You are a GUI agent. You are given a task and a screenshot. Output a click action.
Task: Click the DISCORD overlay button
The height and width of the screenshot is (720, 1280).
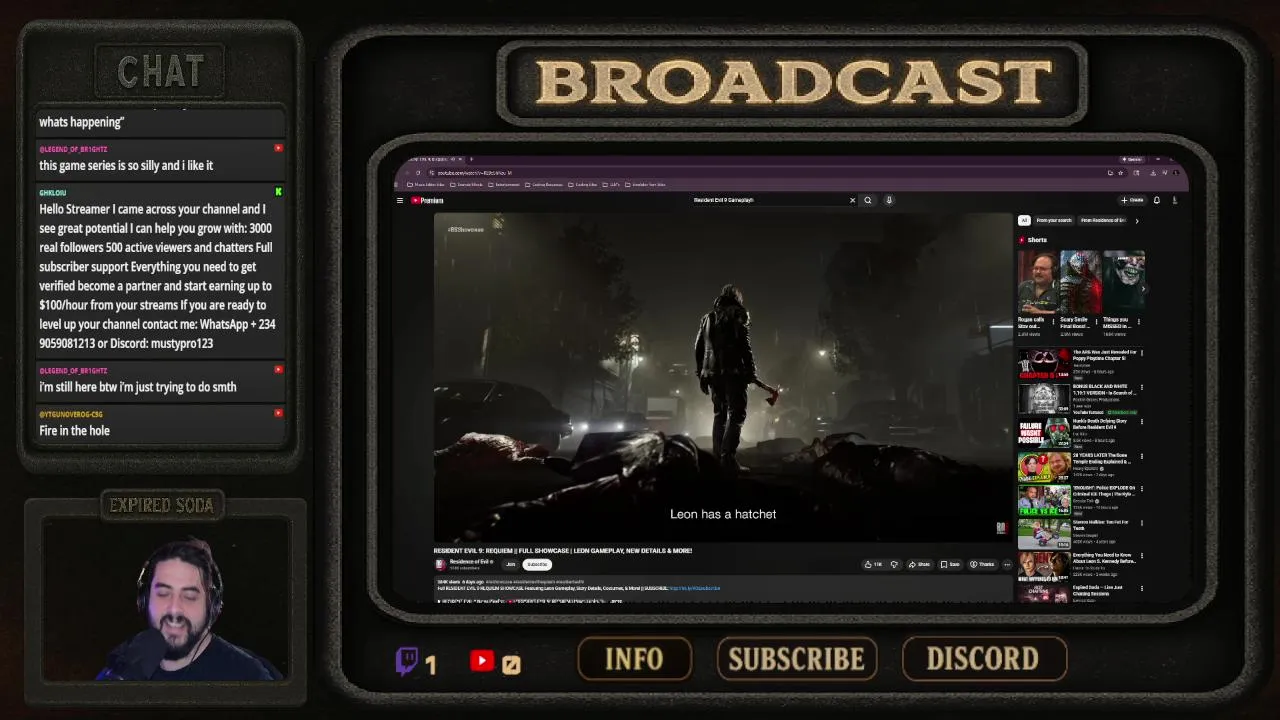tap(983, 659)
